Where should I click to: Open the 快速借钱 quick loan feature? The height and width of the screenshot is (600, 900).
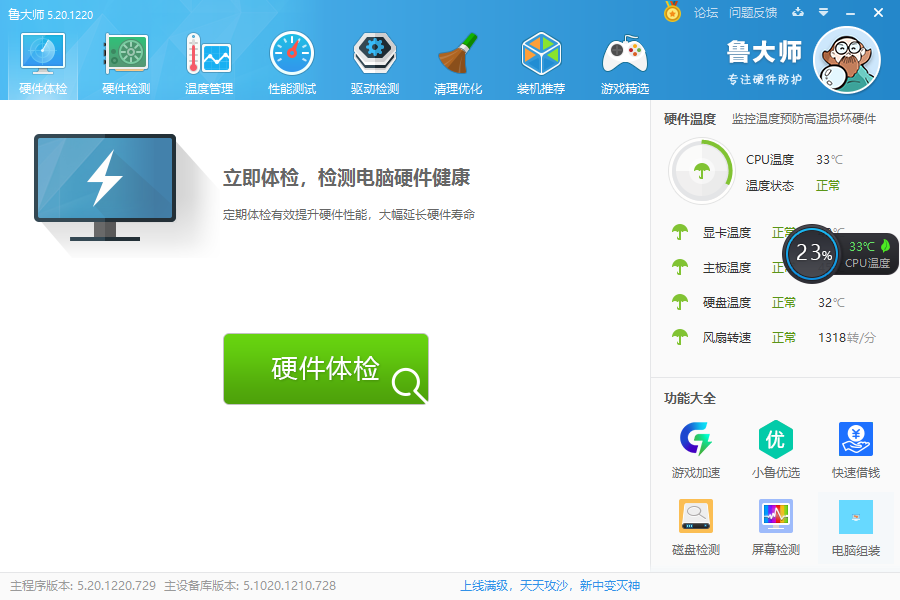coord(855,448)
